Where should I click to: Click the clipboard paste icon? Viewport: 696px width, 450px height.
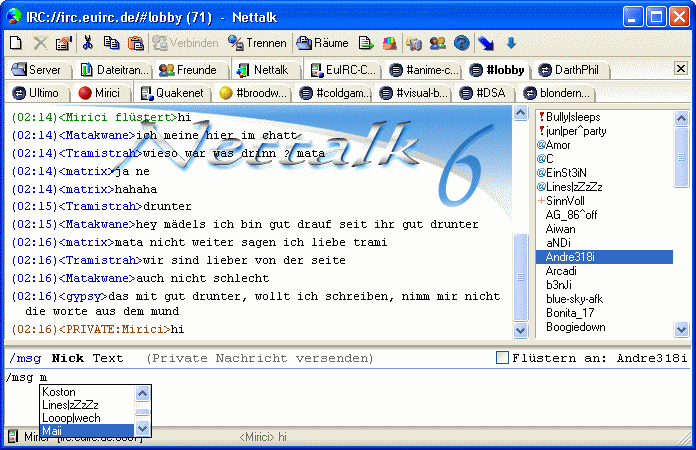coord(136,43)
